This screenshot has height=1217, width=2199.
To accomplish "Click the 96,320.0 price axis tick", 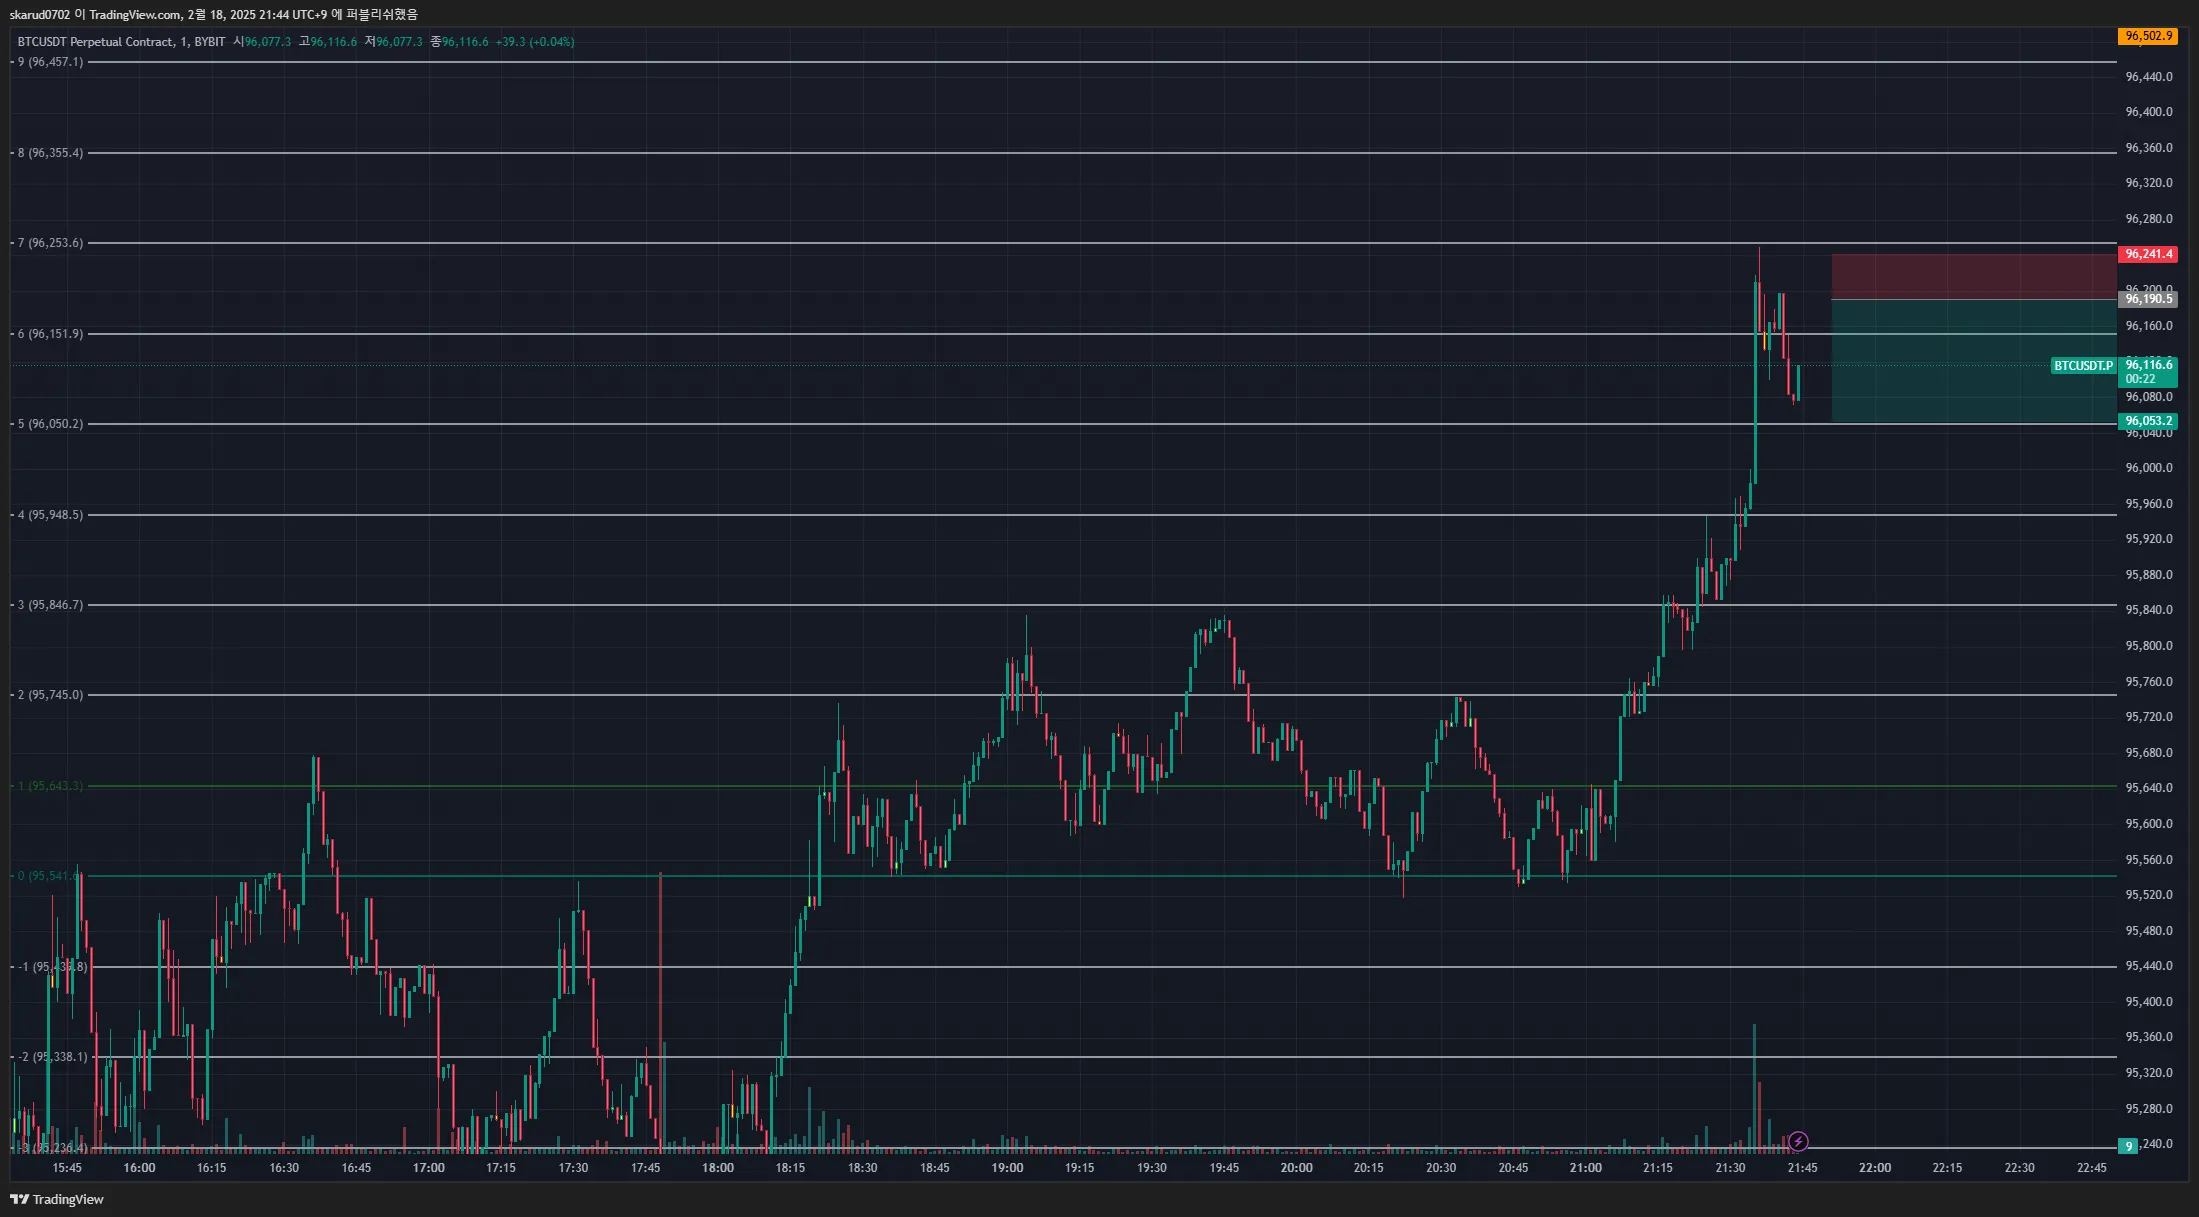I will tap(2149, 183).
